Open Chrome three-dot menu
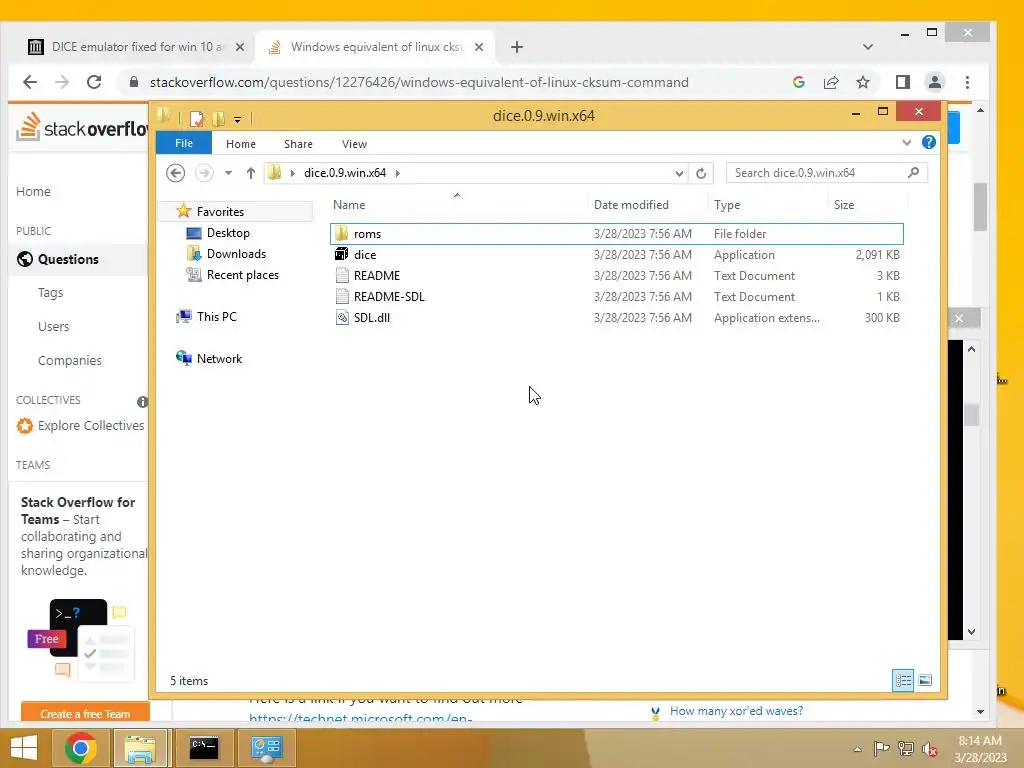Image resolution: width=1024 pixels, height=768 pixels. (x=967, y=82)
